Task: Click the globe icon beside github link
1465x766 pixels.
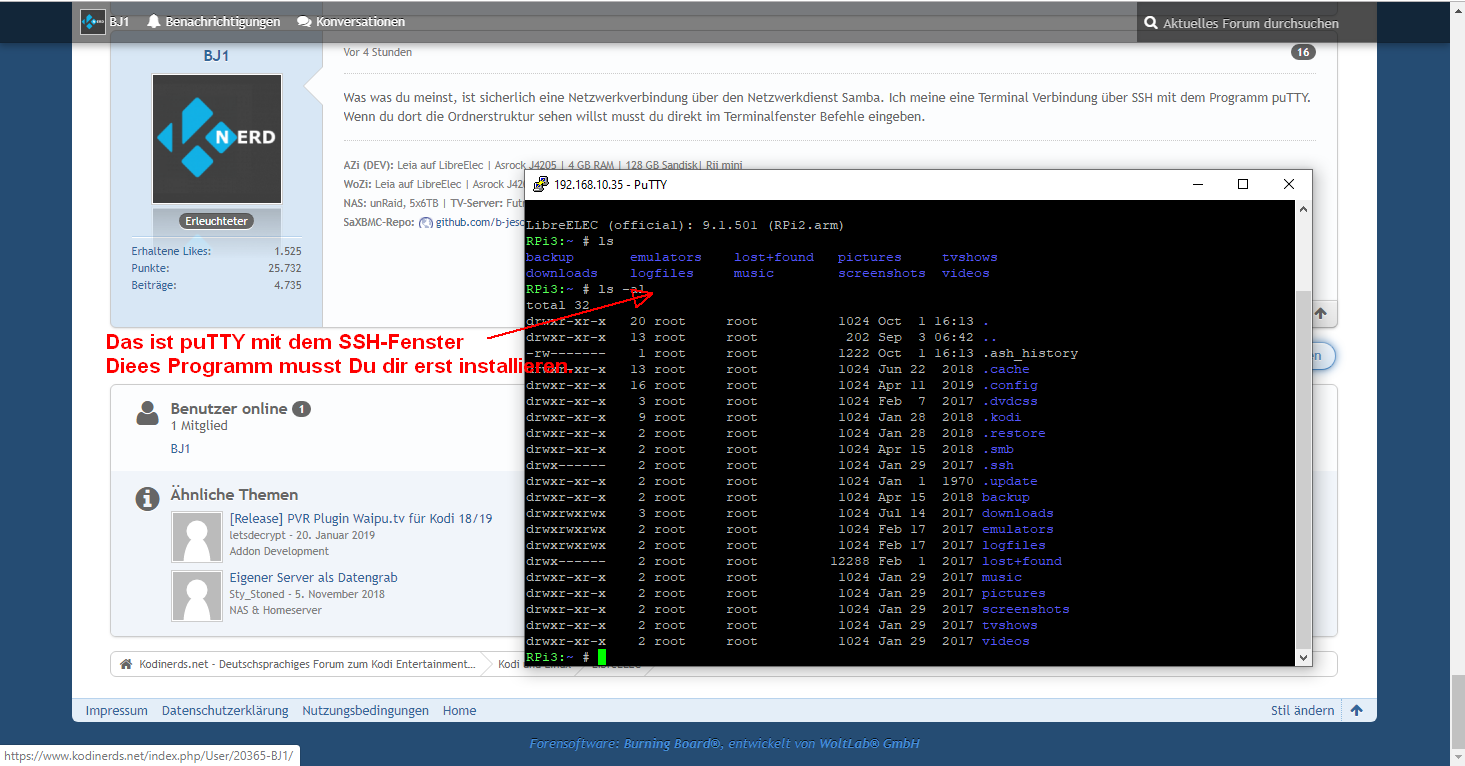Action: point(426,223)
